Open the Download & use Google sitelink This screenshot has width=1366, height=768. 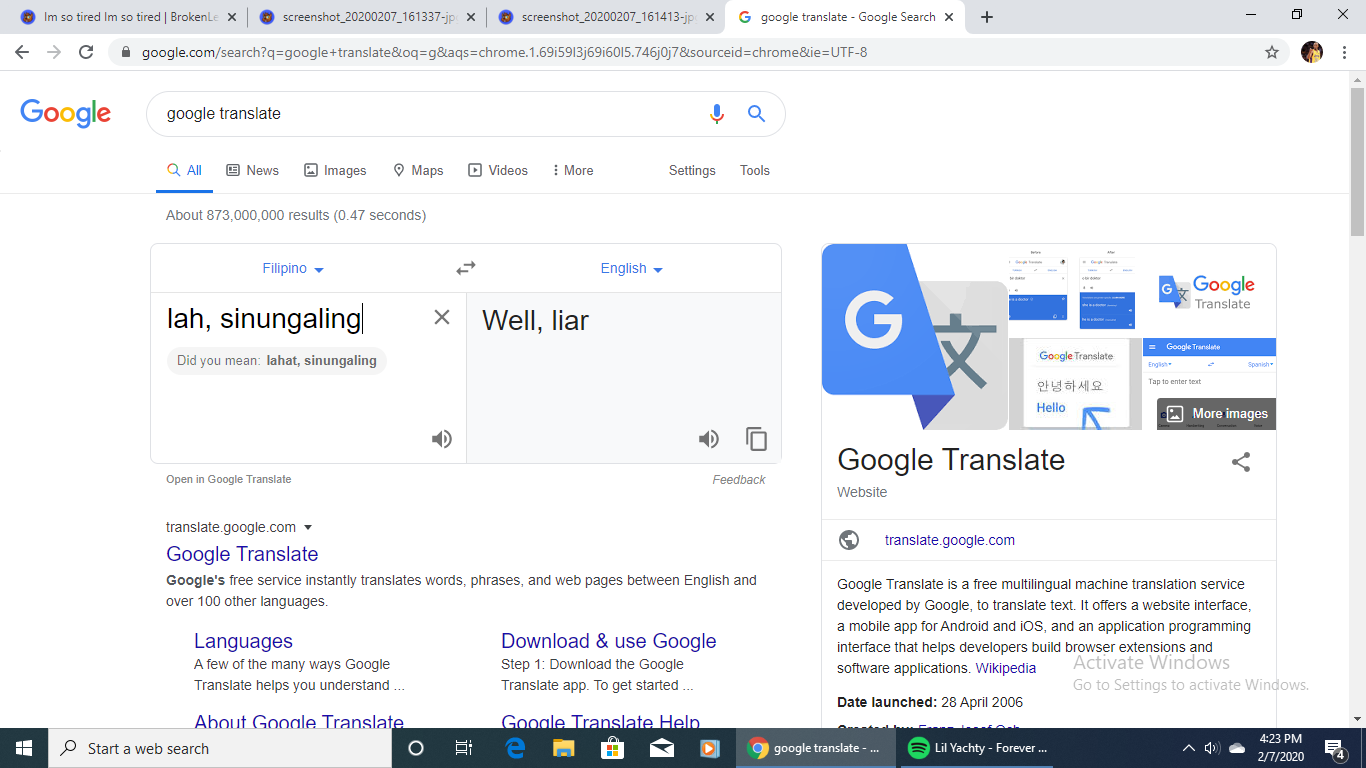click(609, 641)
